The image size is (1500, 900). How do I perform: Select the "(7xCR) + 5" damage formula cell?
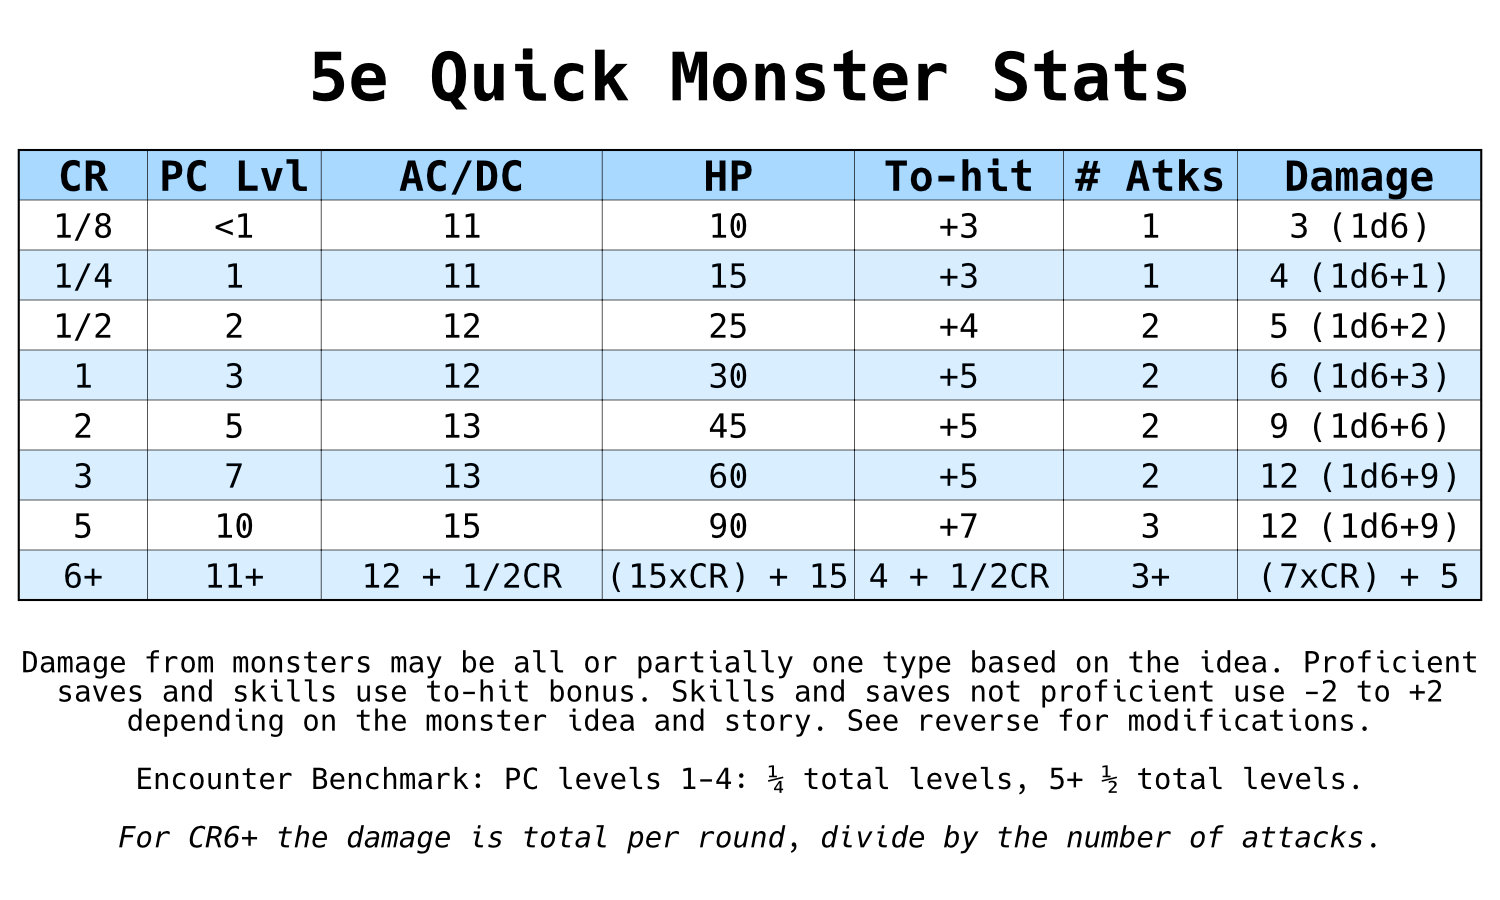coord(1359,576)
